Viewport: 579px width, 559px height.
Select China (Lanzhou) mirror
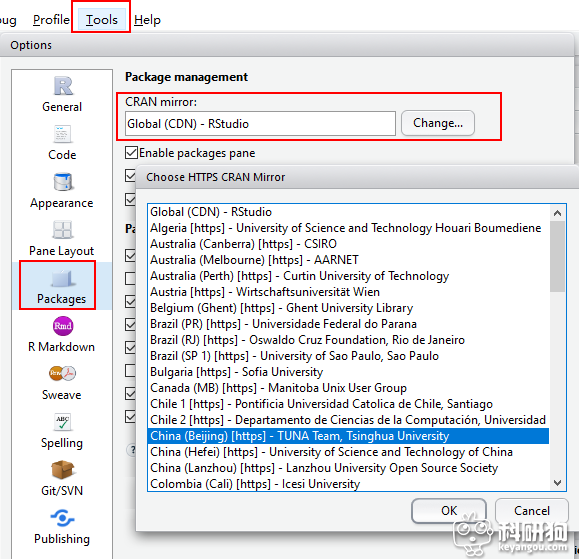348,468
